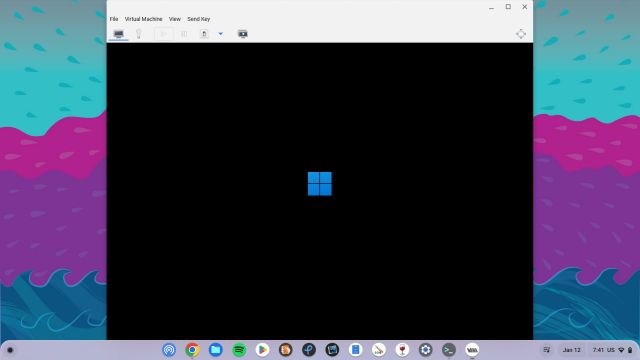Show virtual hardware details lightbulb icon
Image resolution: width=640 pixels, height=360 pixels.
tap(139, 34)
